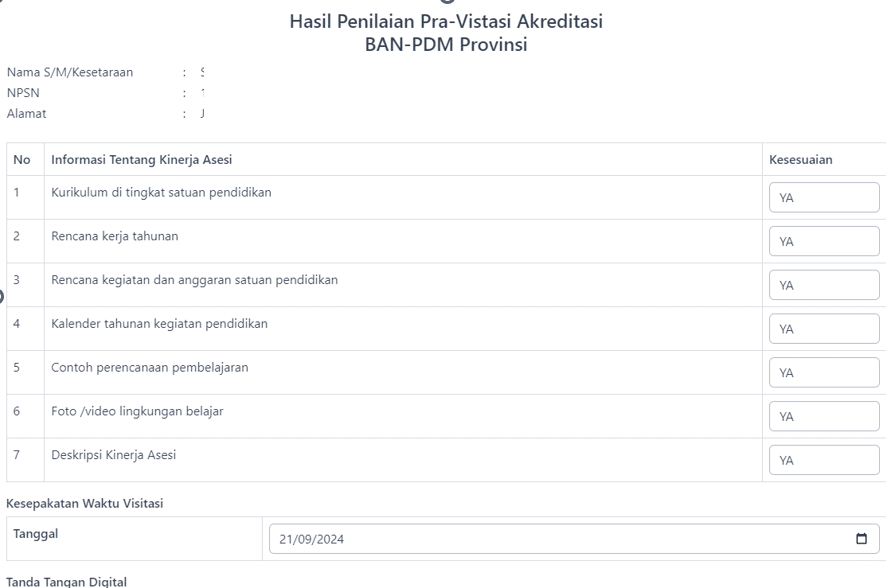Click the Informasi Tentang Kinerja Asesi header

142,160
